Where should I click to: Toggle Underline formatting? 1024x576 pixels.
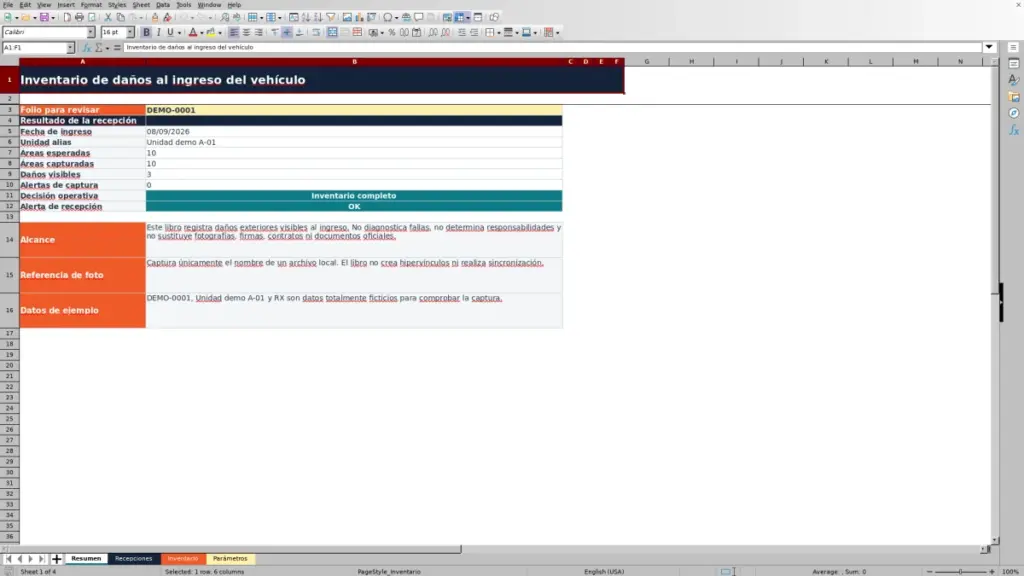(x=170, y=32)
